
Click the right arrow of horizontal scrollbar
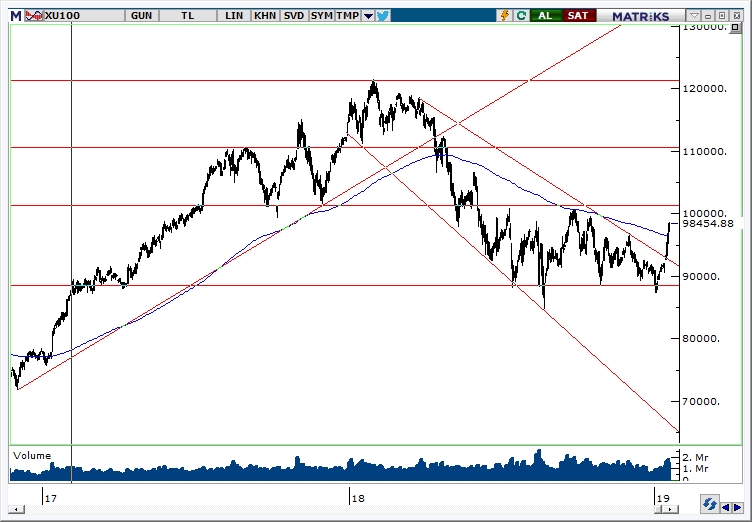coord(672,509)
